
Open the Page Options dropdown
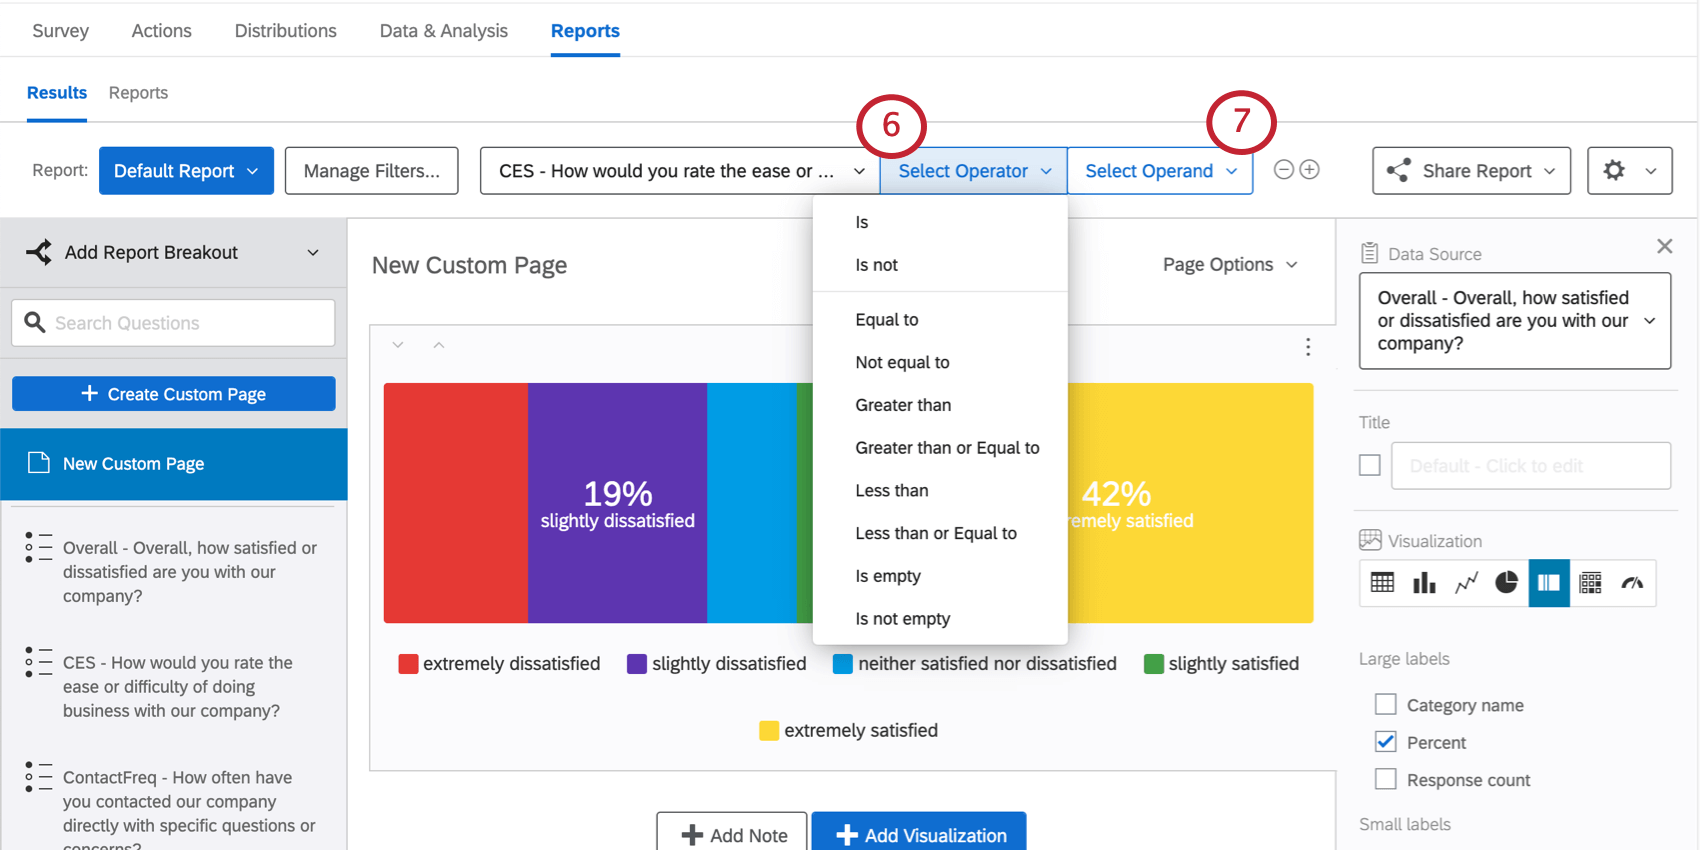tap(1230, 265)
